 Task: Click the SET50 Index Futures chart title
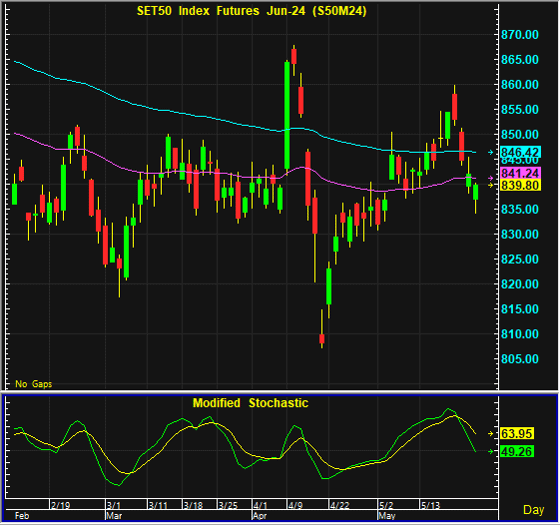coord(251,11)
